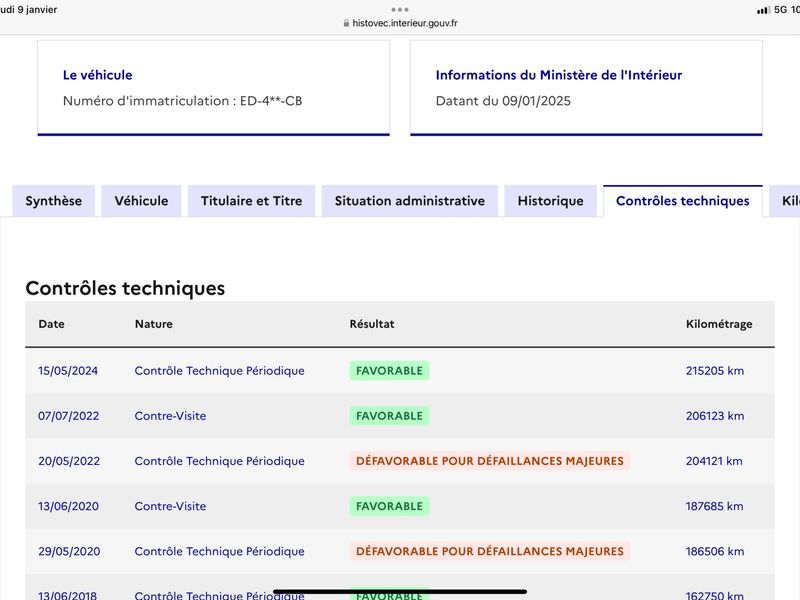Tap the histovec.interieur.gouv.fr address bar
The width and height of the screenshot is (800, 600).
401,23
